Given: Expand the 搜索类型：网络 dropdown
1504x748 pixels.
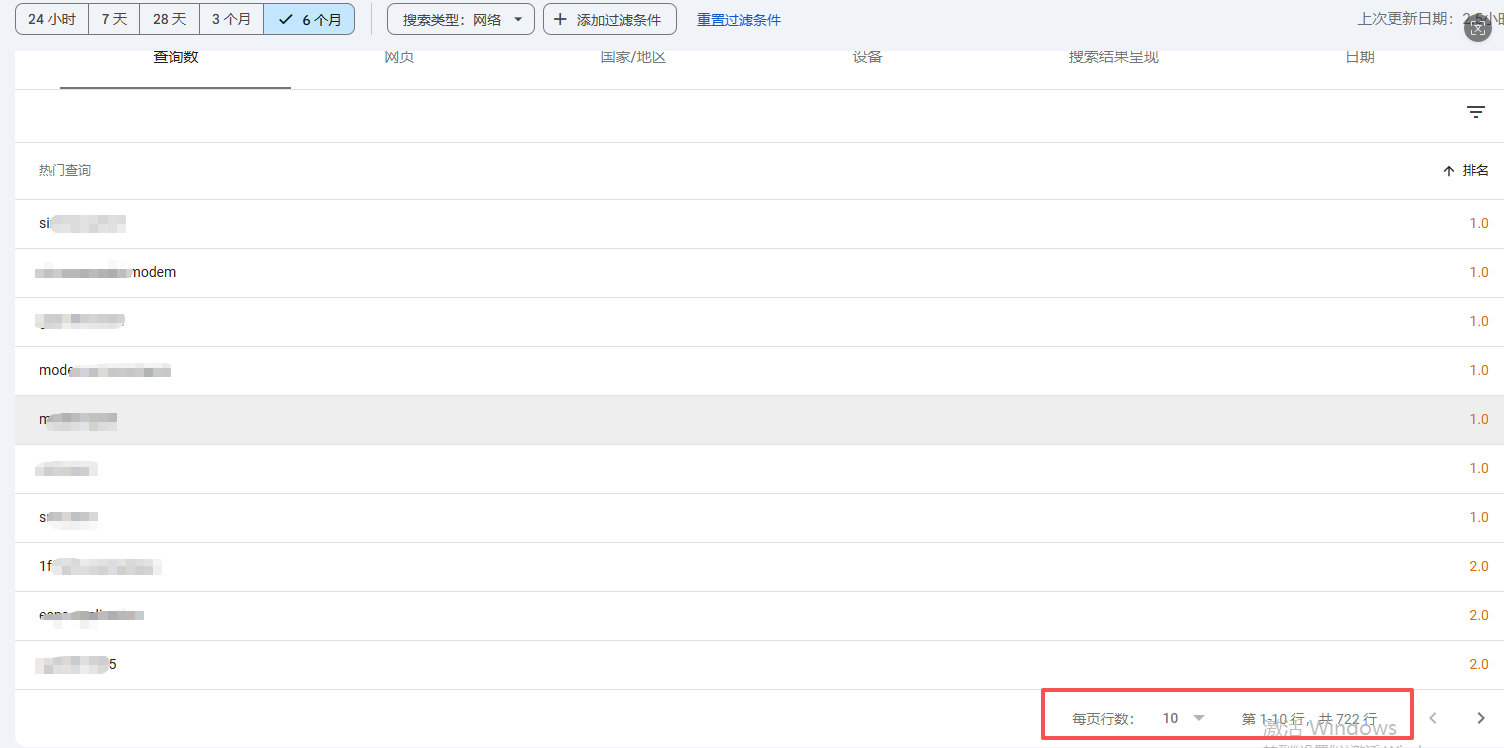Looking at the screenshot, I should [461, 20].
